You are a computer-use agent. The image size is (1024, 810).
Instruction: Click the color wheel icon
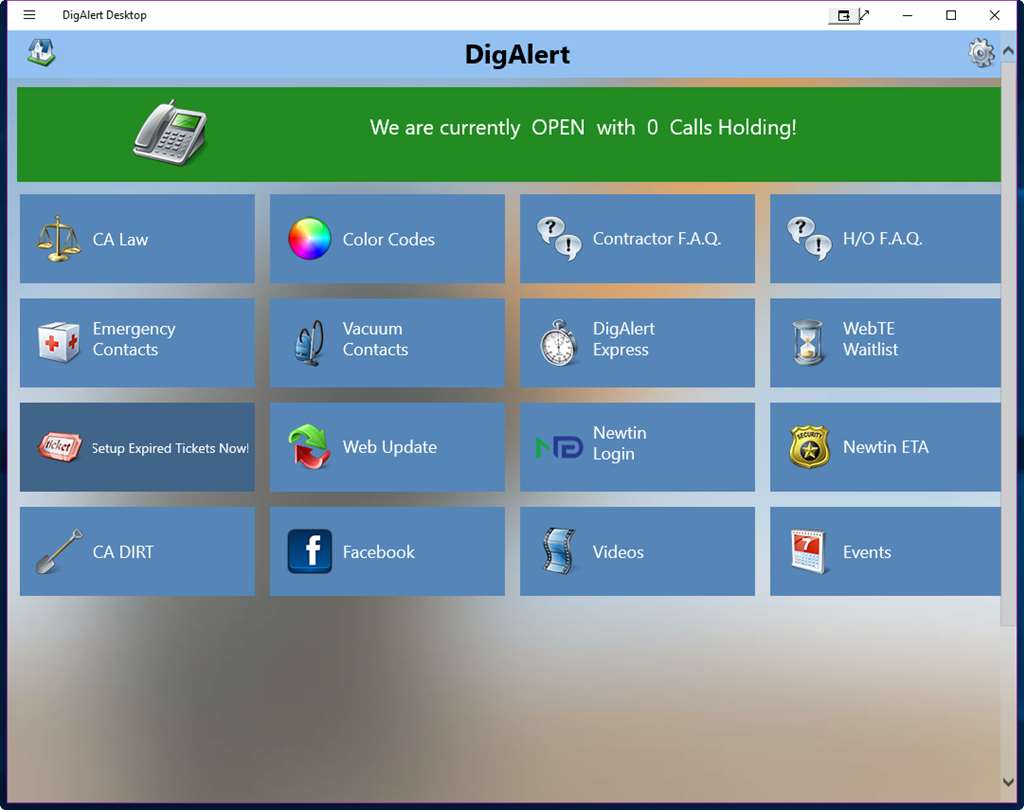310,238
